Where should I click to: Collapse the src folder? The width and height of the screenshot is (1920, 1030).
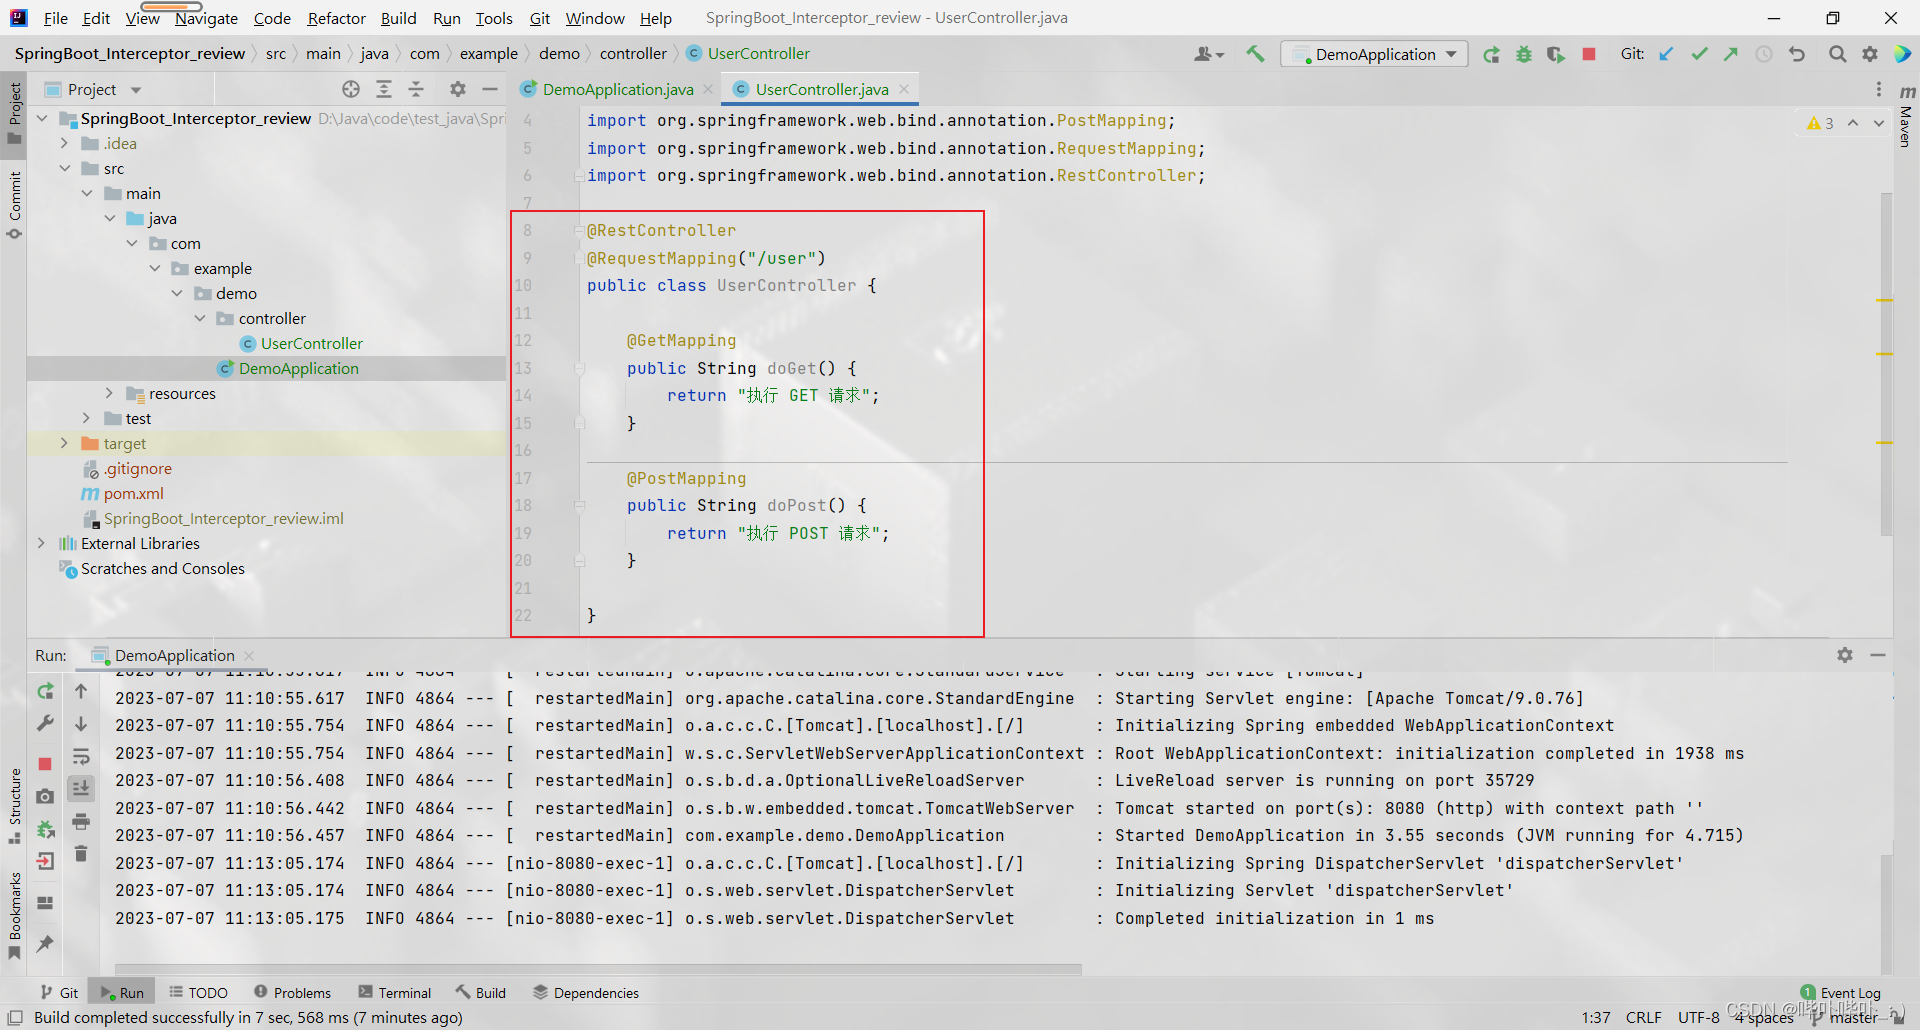[64, 168]
